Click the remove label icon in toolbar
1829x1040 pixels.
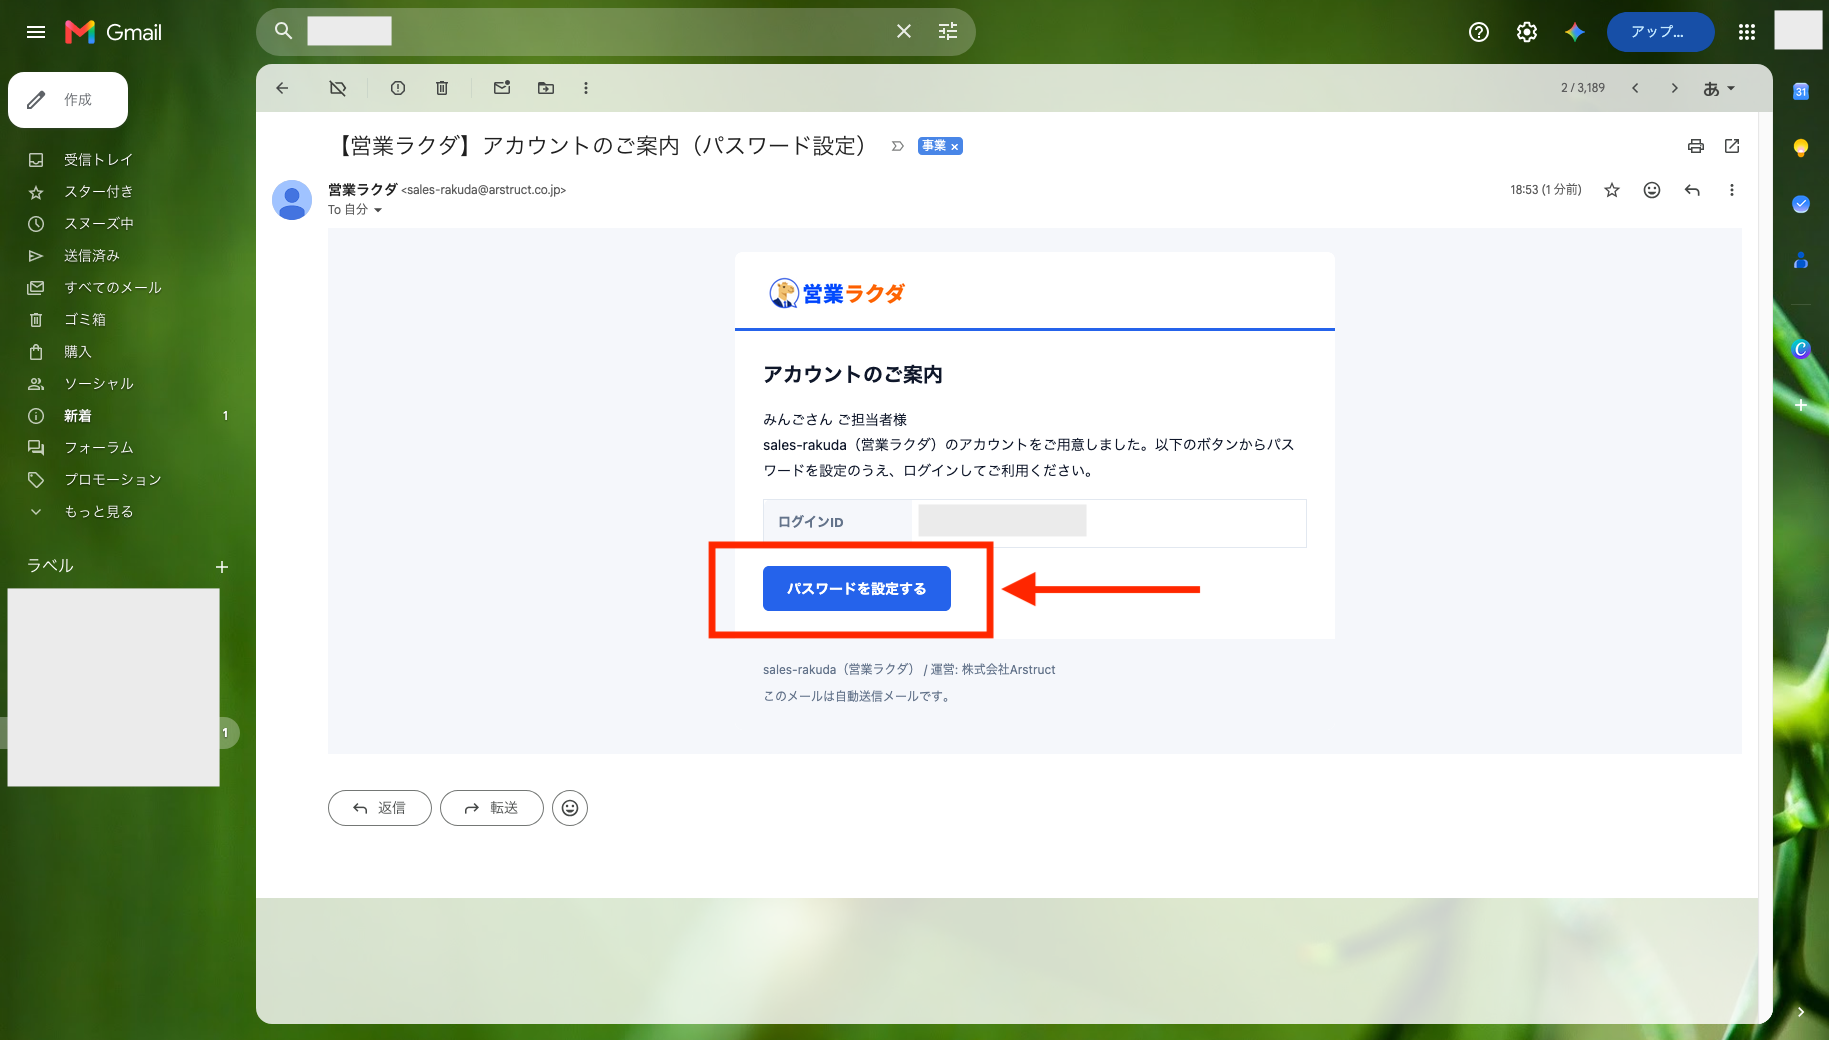(338, 88)
